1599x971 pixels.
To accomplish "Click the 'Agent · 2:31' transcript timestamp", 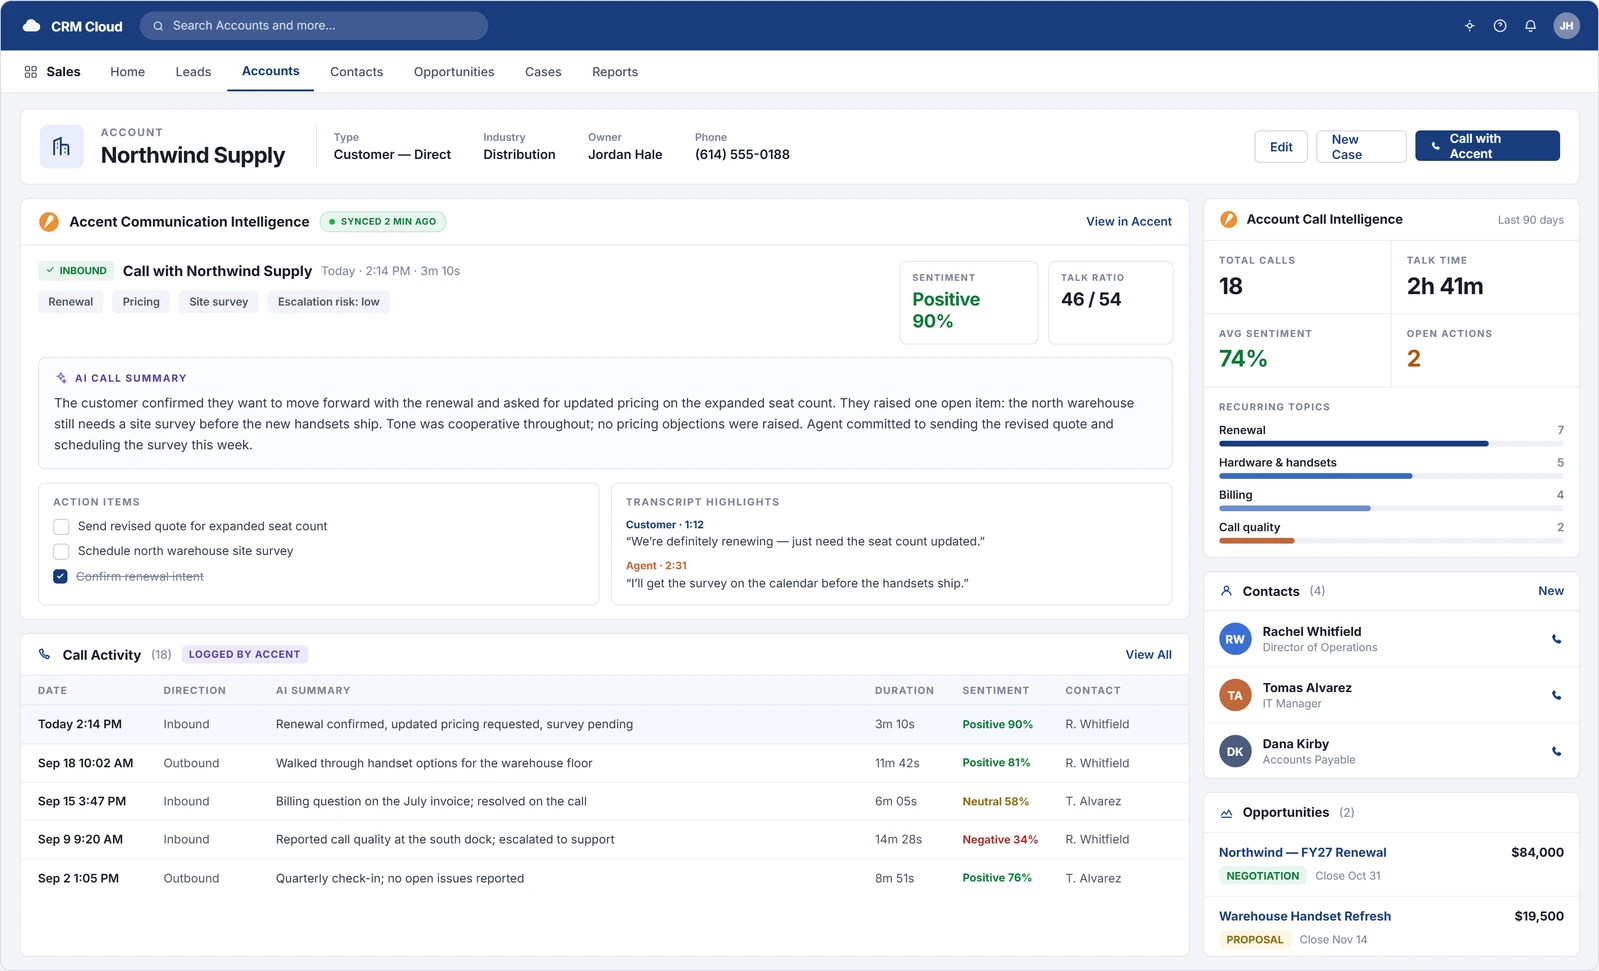I will point(656,566).
